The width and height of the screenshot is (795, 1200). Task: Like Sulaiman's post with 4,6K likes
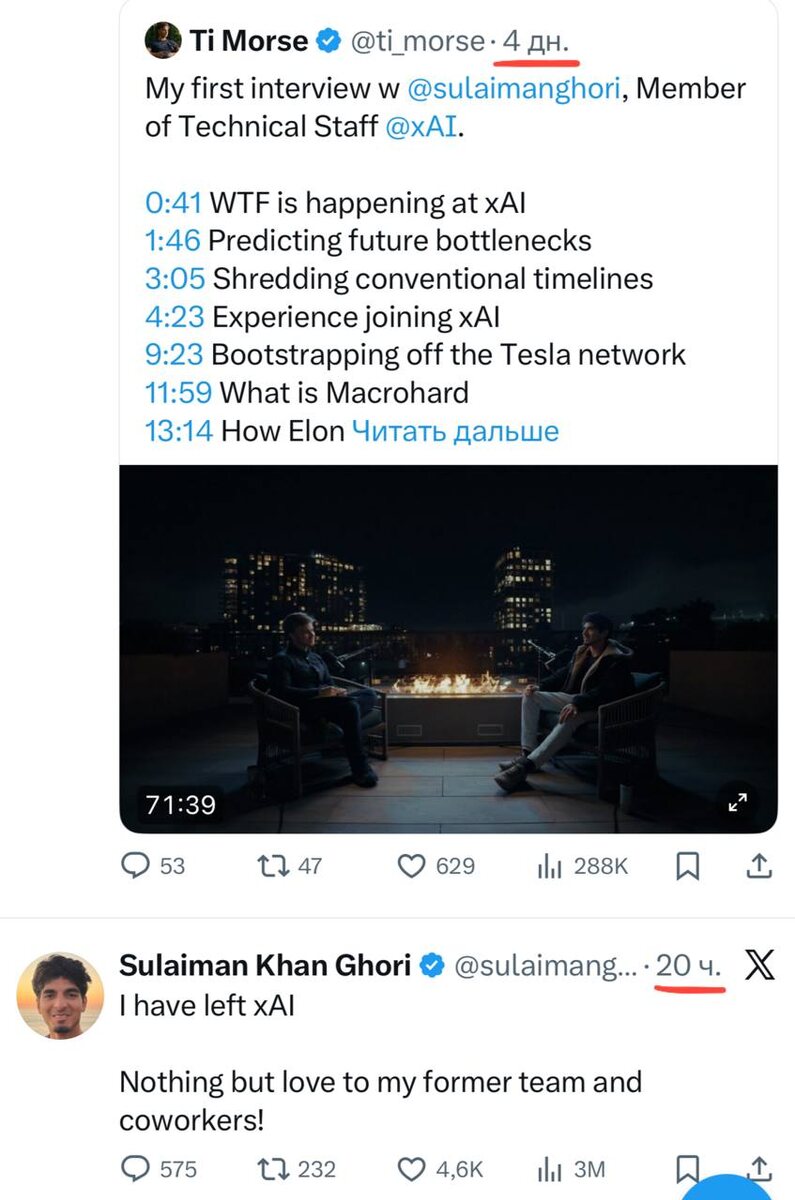pos(412,1168)
